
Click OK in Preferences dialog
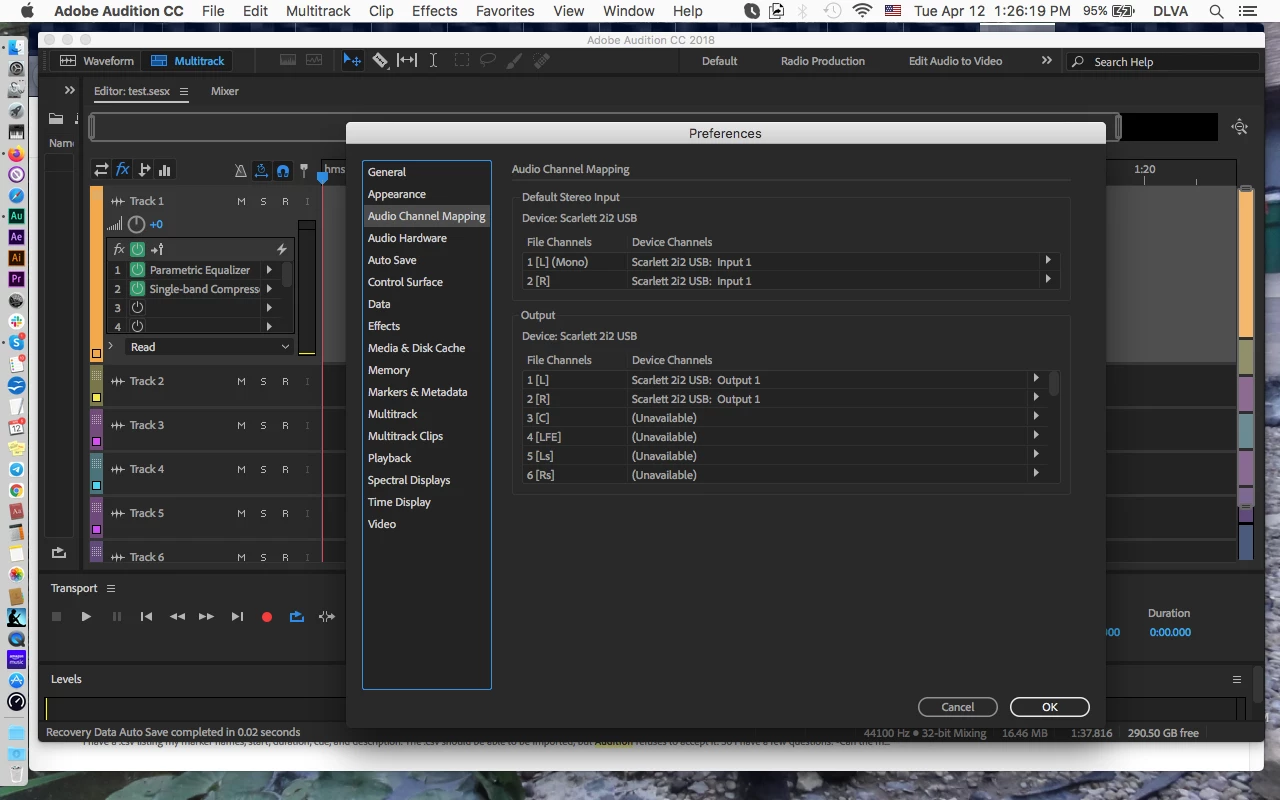coord(1049,707)
